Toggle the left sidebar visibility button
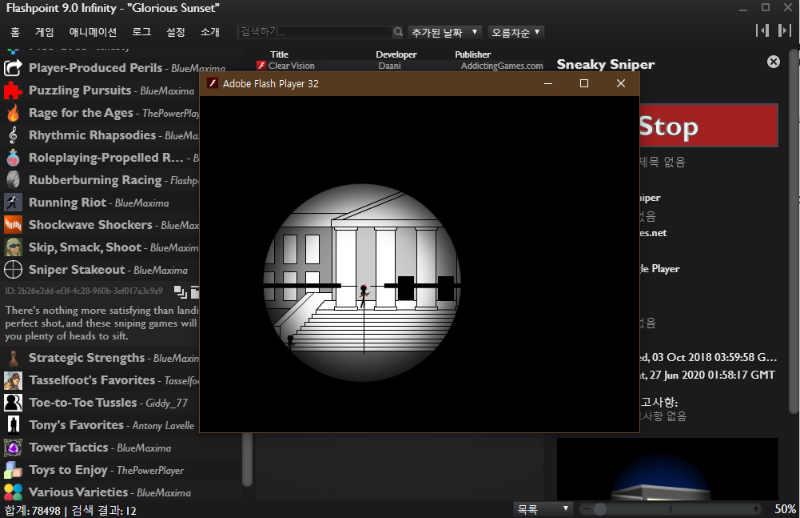 [x=761, y=31]
